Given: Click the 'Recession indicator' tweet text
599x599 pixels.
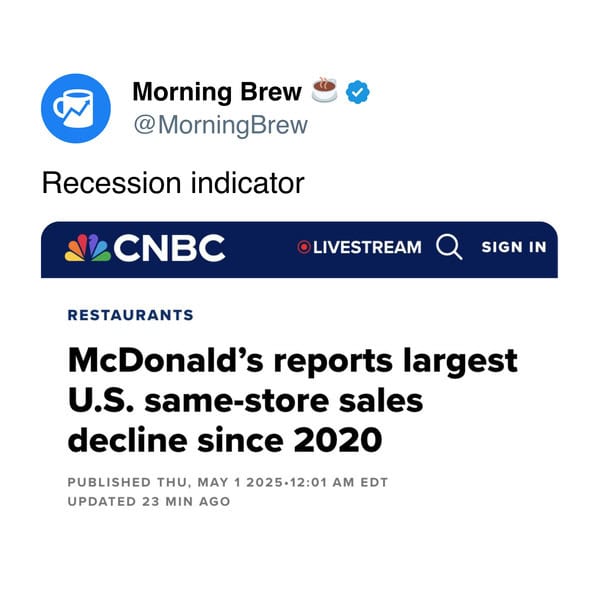Looking at the screenshot, I should click(173, 183).
